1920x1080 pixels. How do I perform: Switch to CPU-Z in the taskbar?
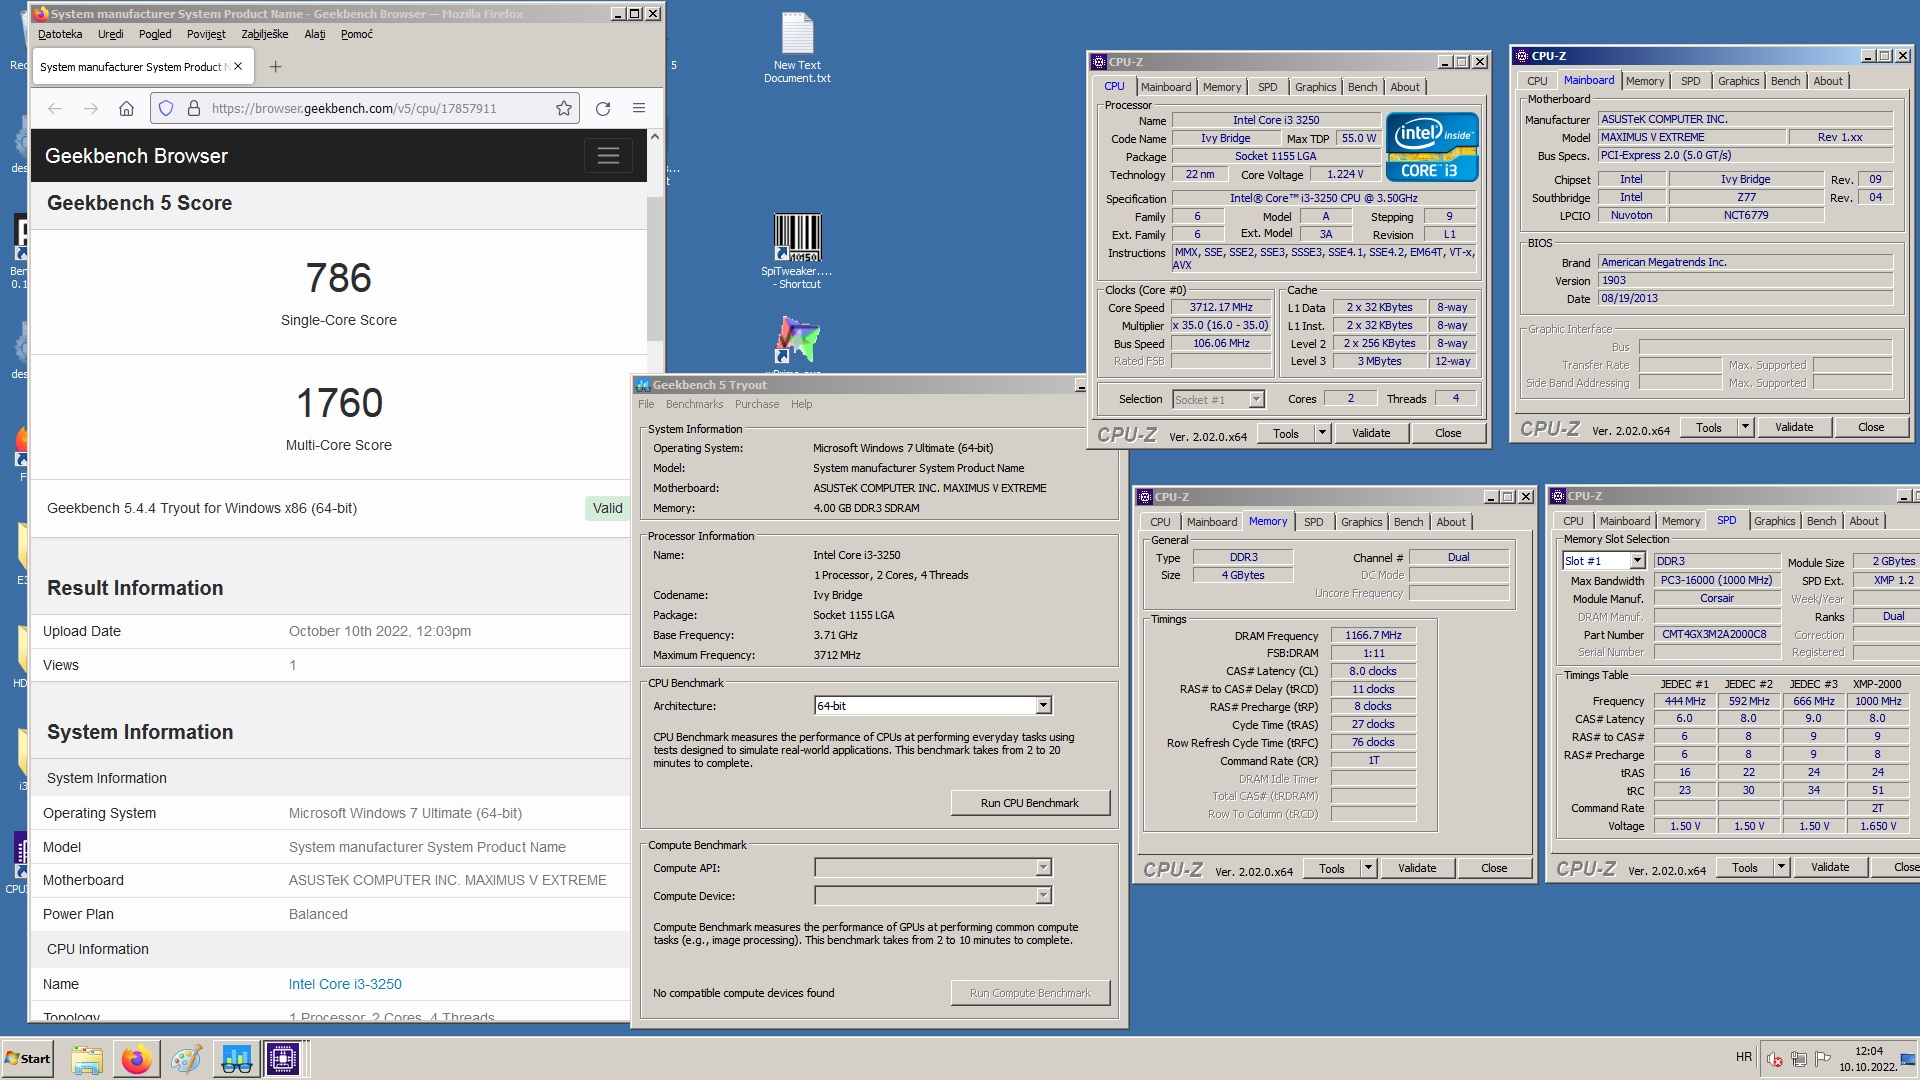coord(283,1059)
